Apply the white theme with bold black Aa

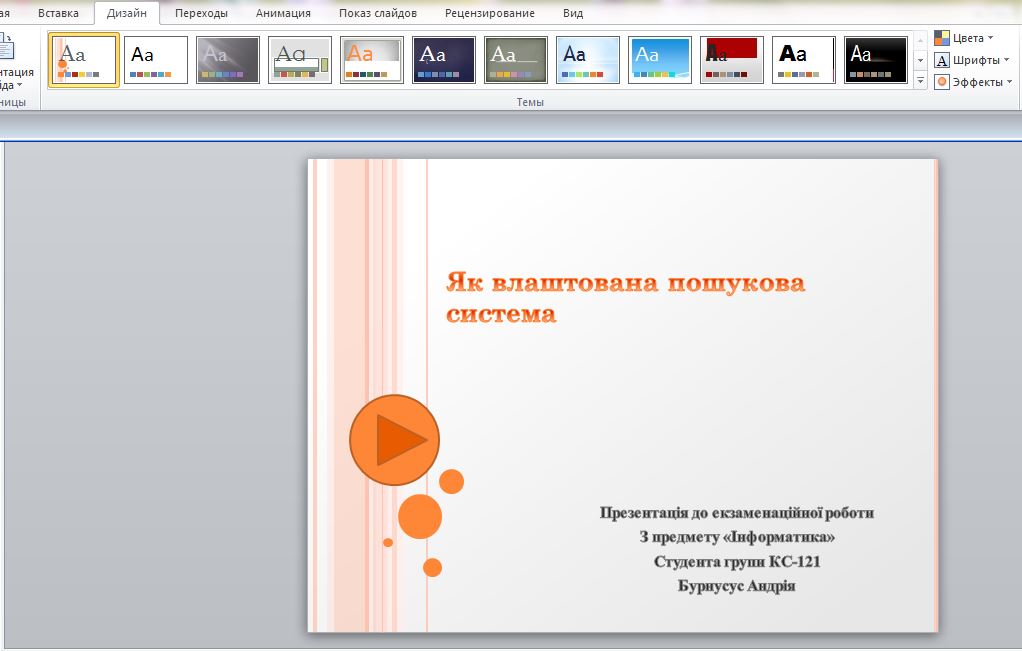tap(804, 60)
